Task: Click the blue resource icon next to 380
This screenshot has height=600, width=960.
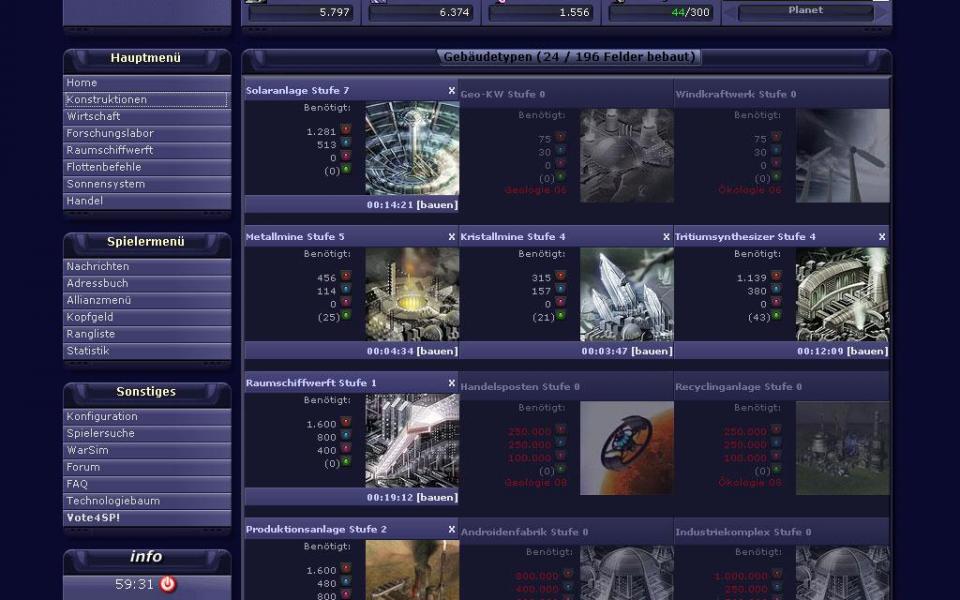Action: pyautogui.click(x=776, y=290)
